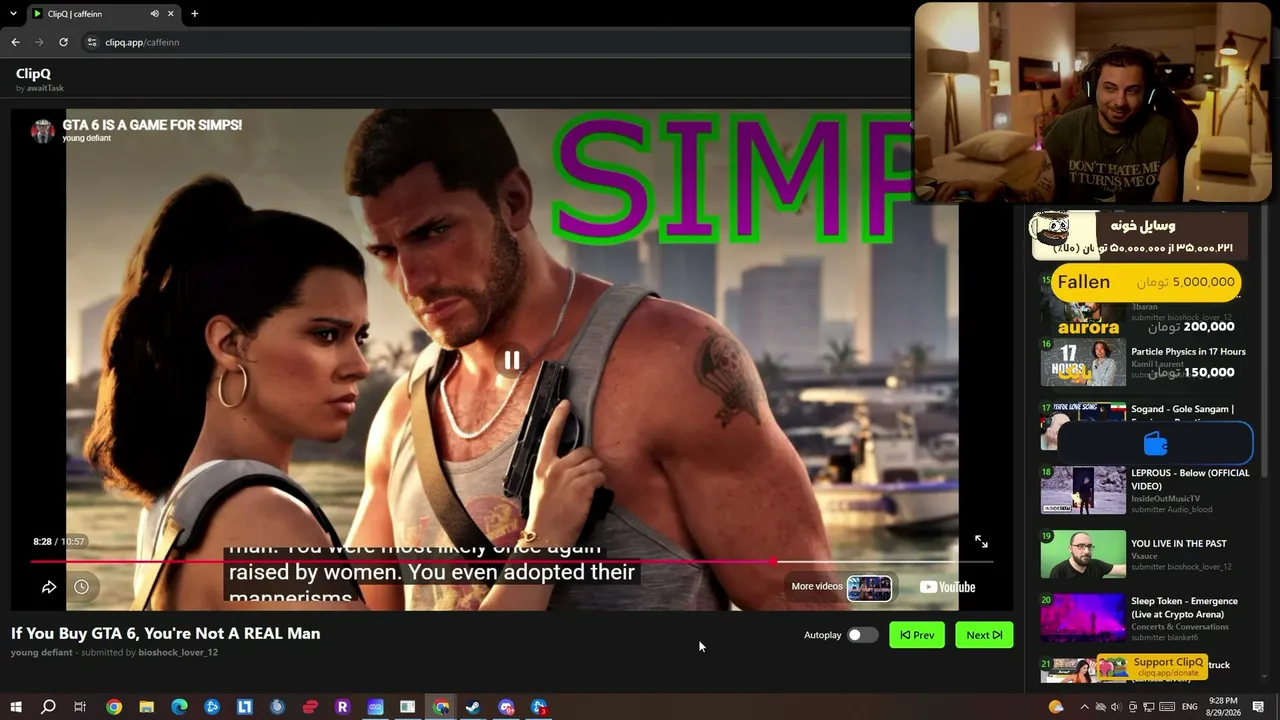Click the weather icon in the taskbar

[1056, 707]
